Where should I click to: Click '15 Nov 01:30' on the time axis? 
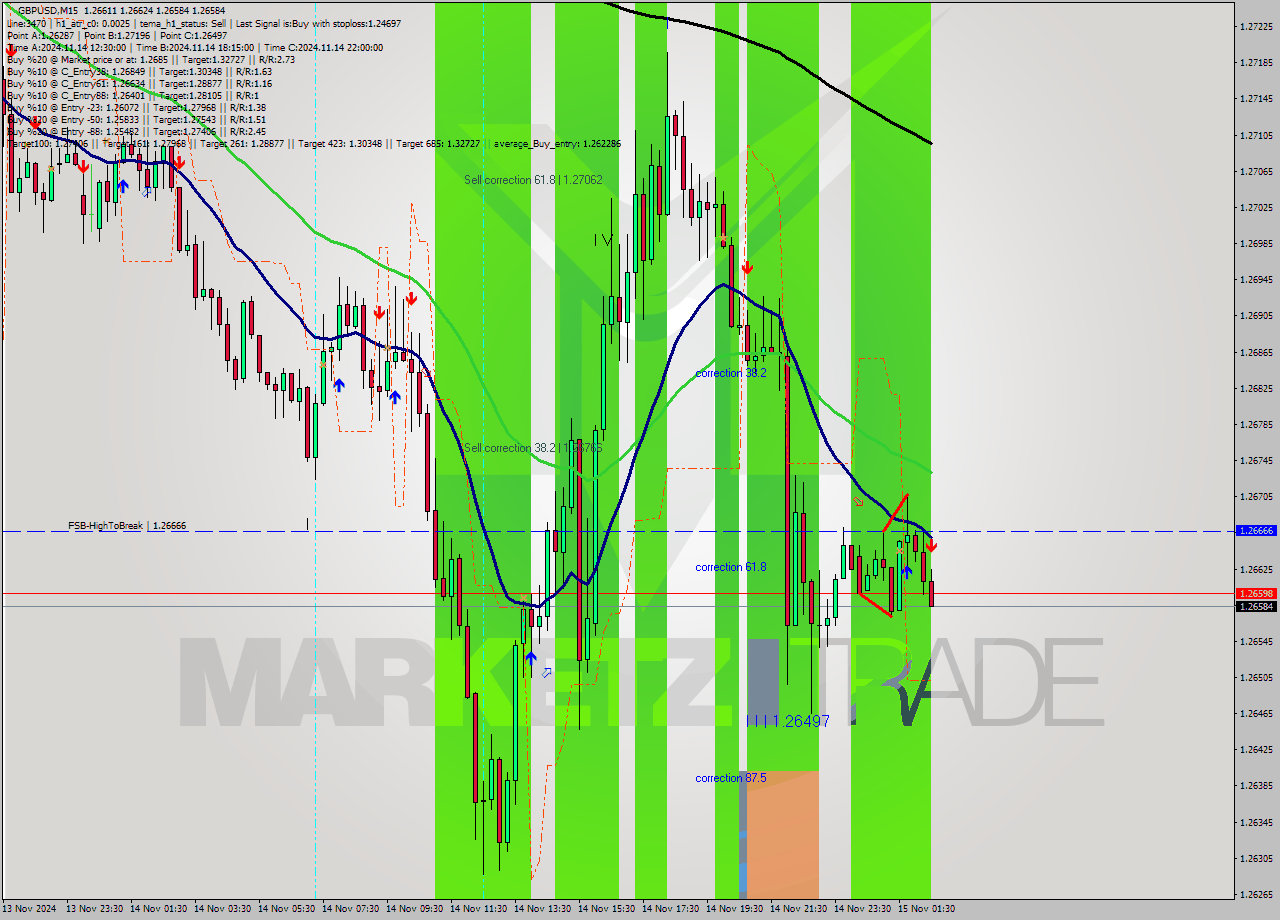coord(926,909)
